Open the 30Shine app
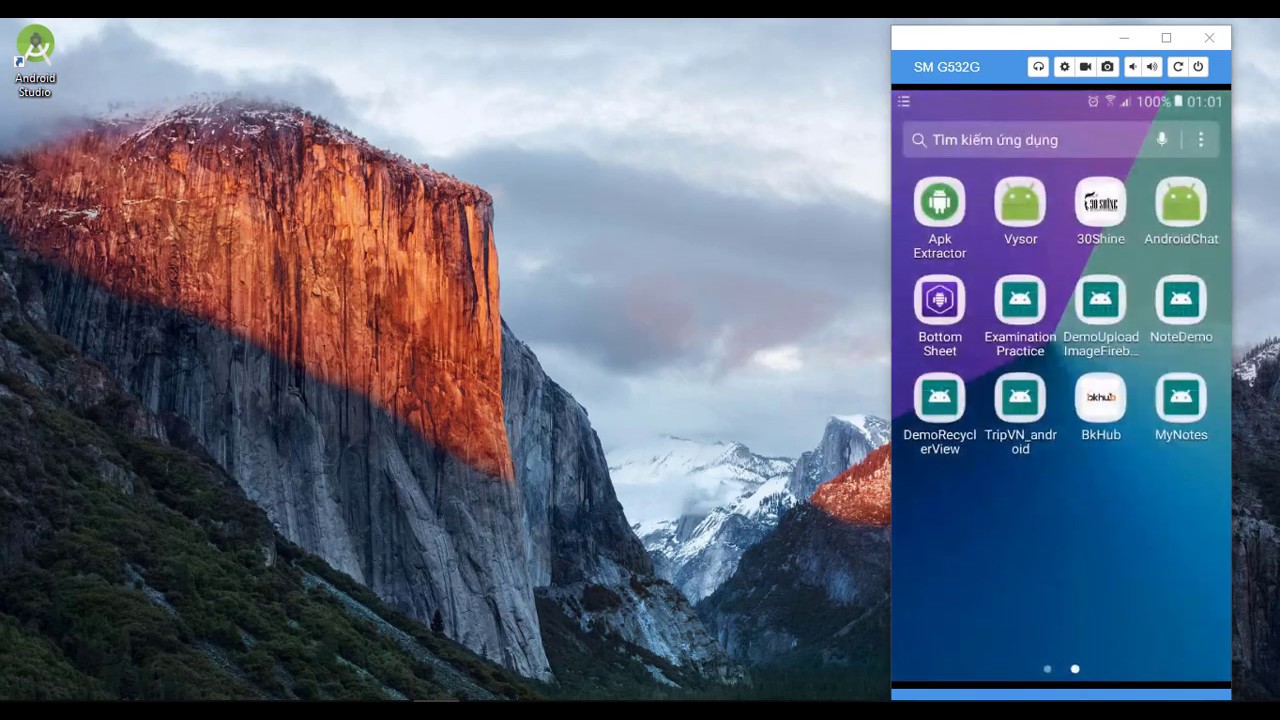Viewport: 1280px width, 720px height. 1101,211
